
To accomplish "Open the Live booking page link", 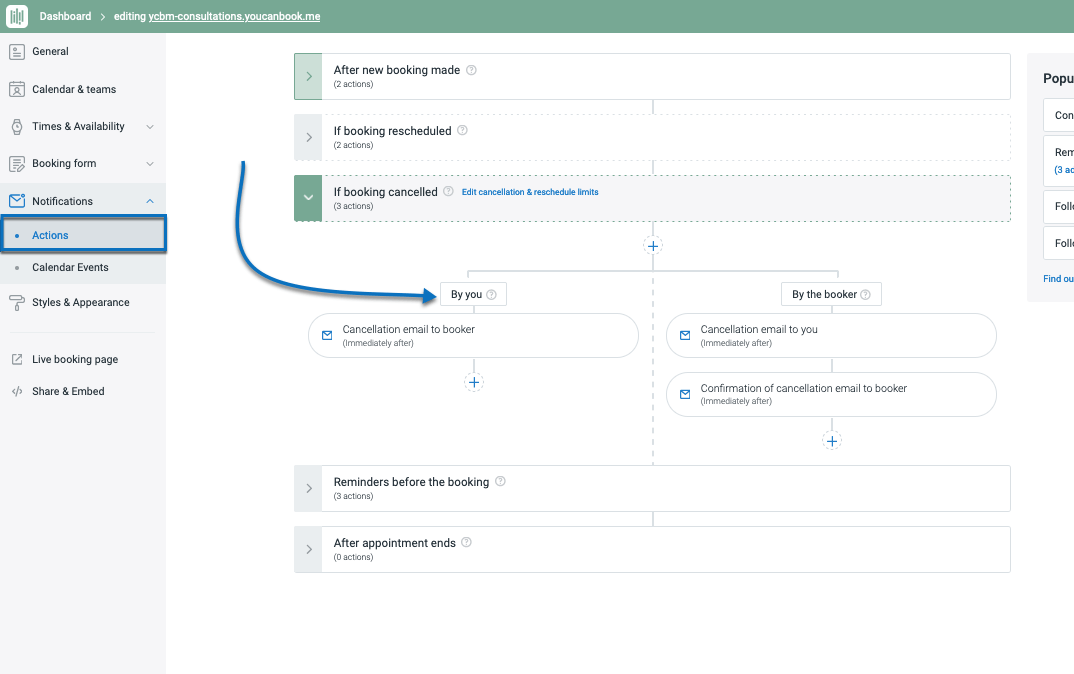I will click(74, 360).
